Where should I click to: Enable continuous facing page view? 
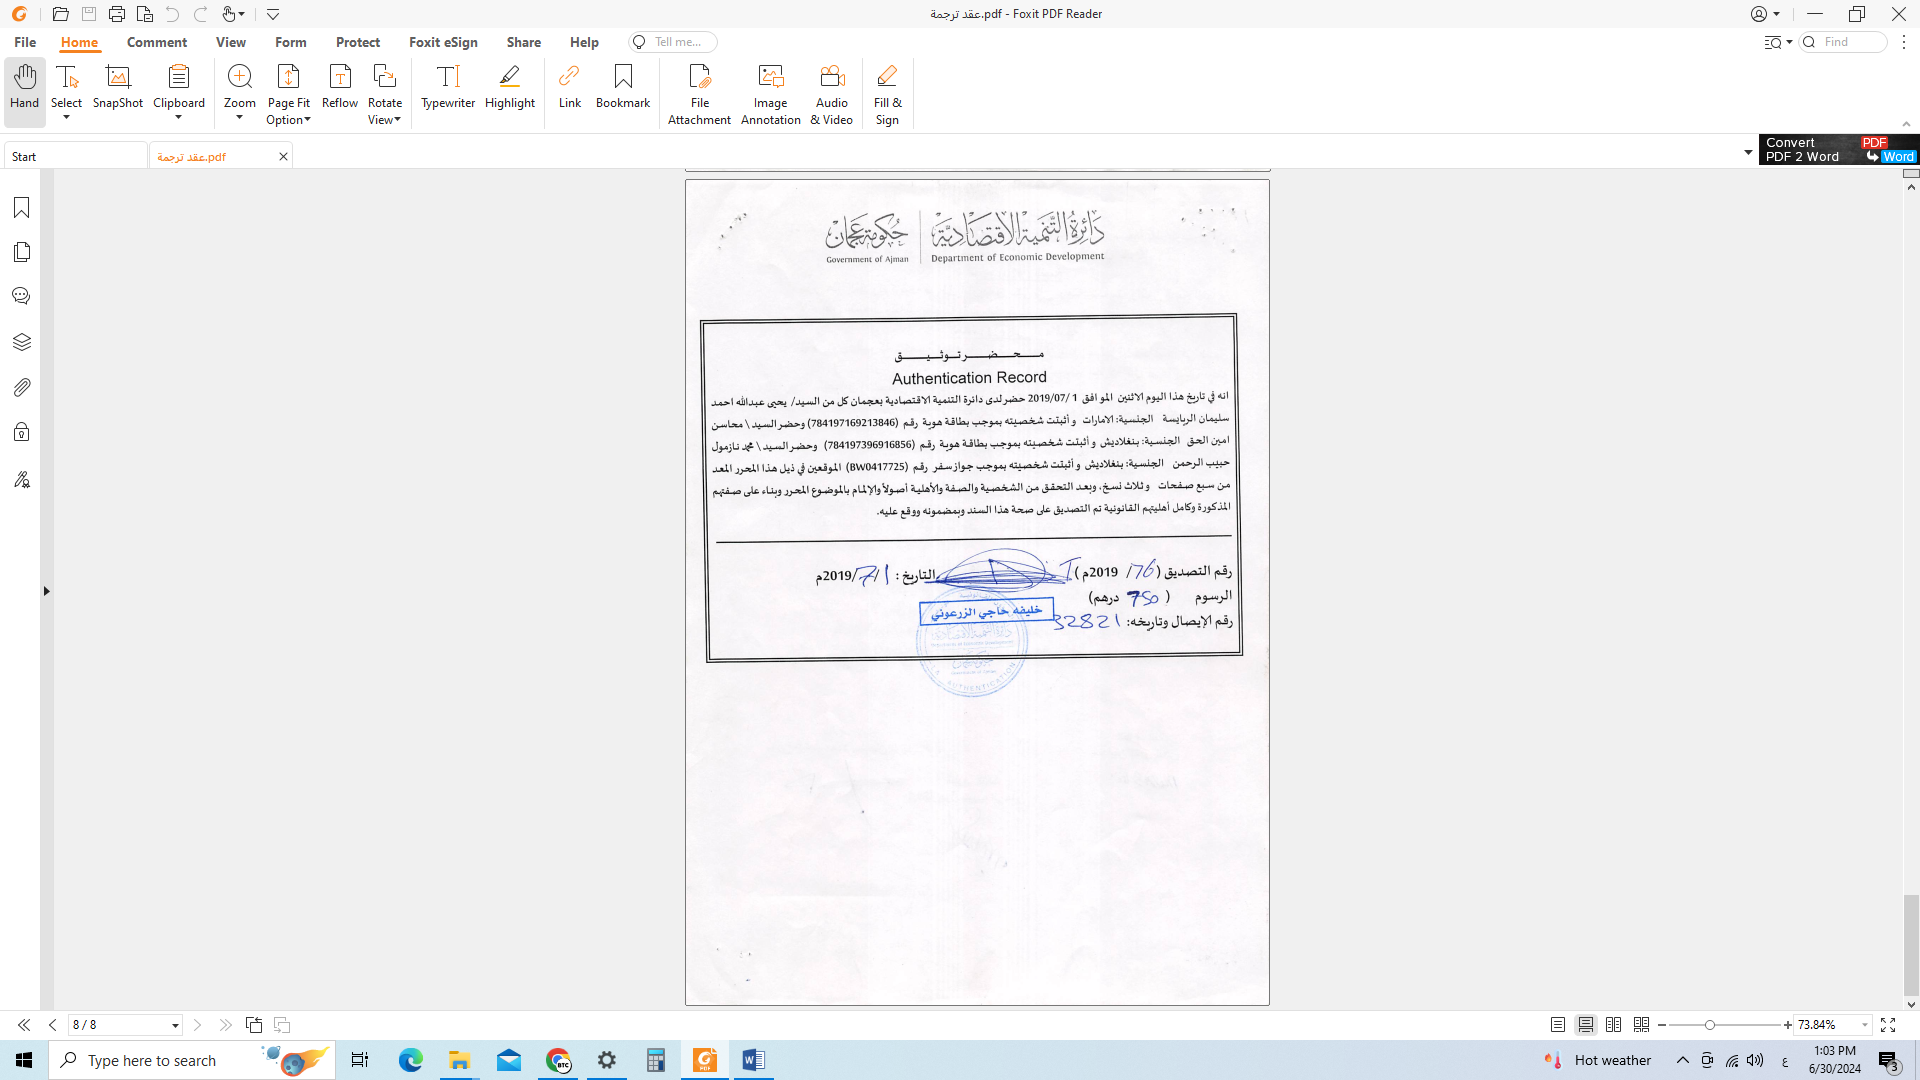coord(1641,1025)
